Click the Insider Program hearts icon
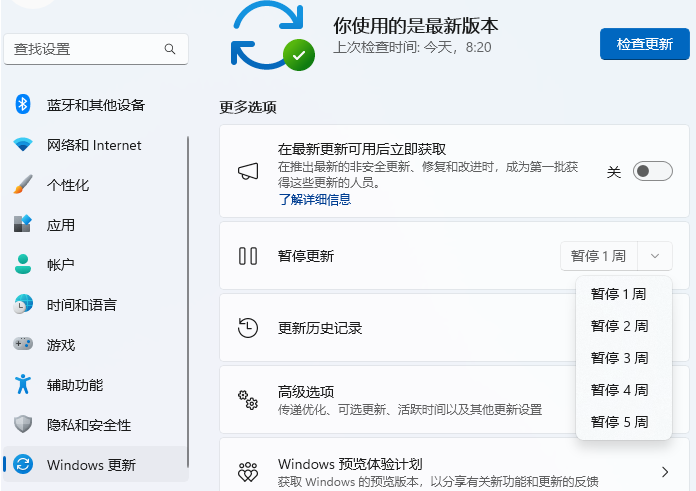The image size is (696, 491). [248, 472]
